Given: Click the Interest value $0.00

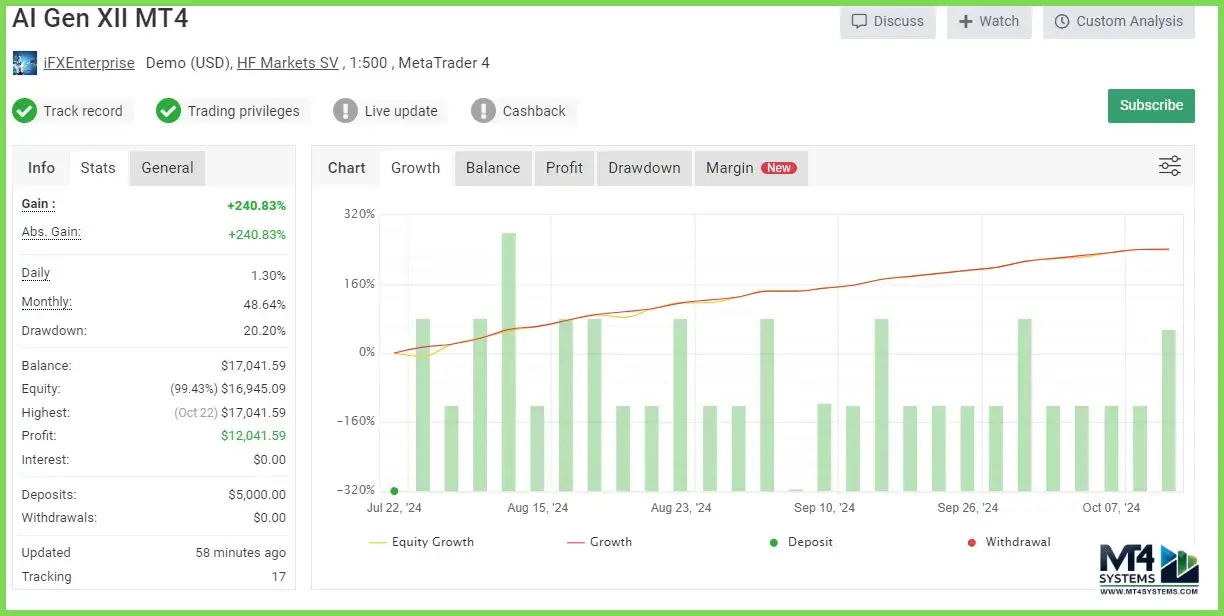Looking at the screenshot, I should coord(269,460).
